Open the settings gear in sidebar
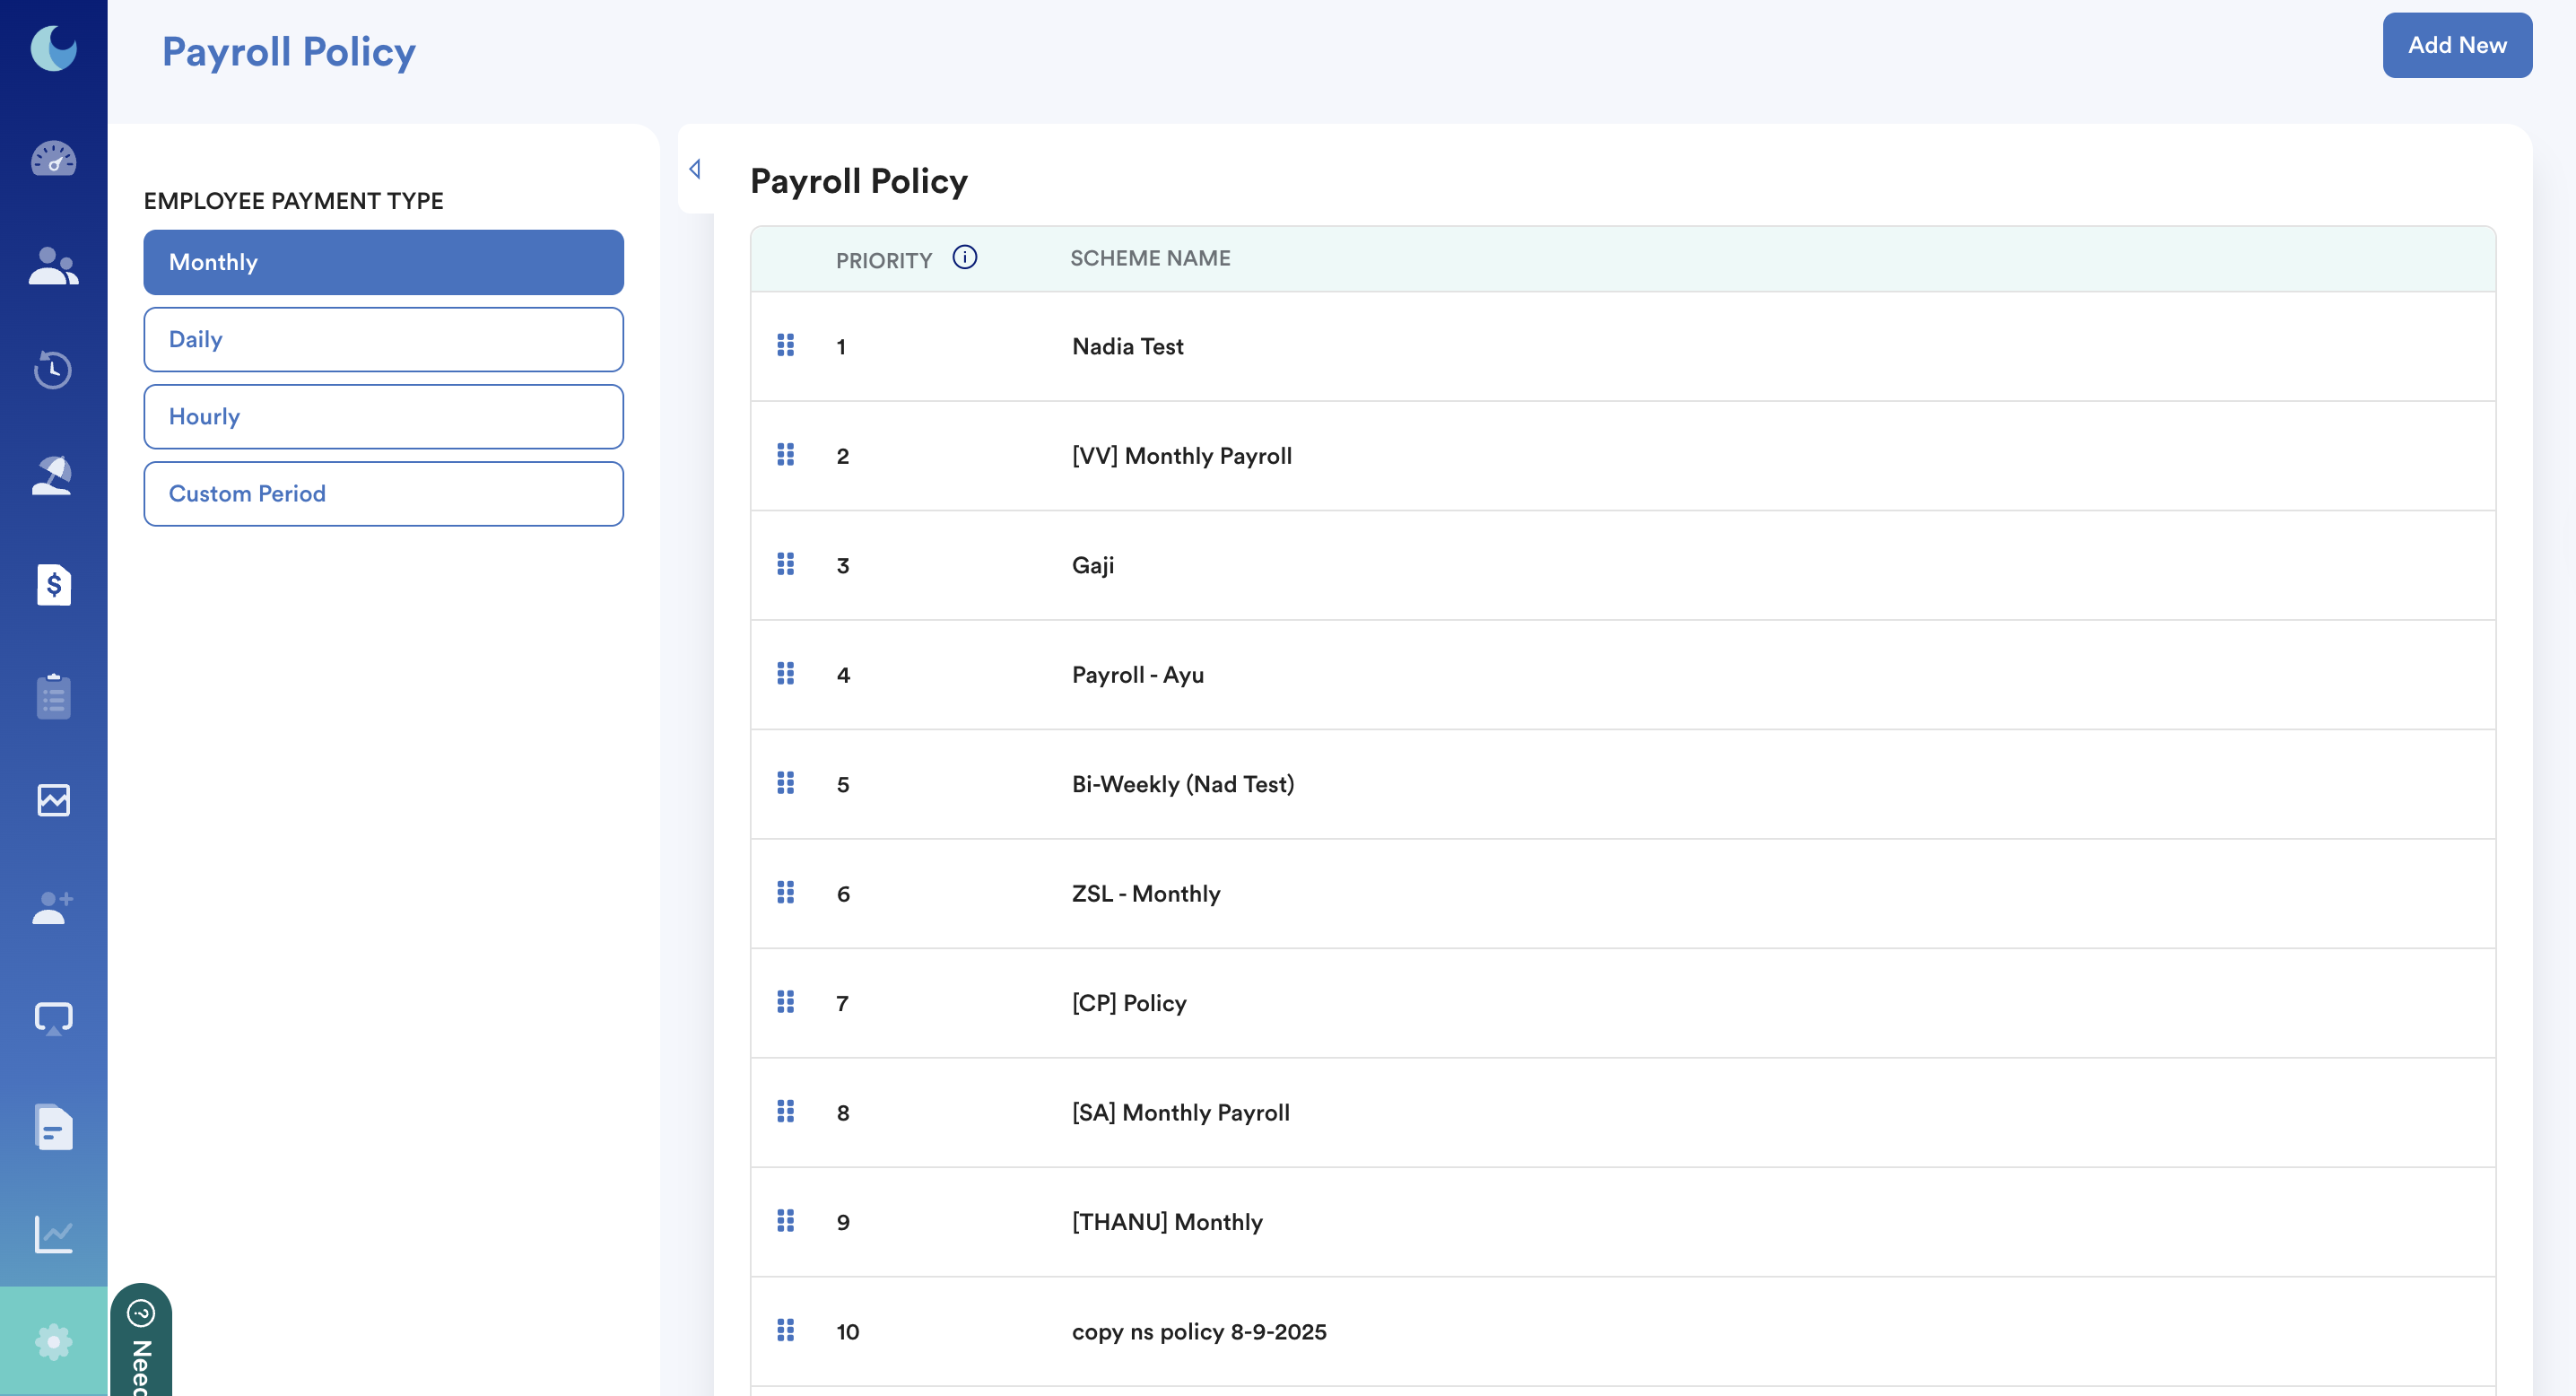 [53, 1340]
